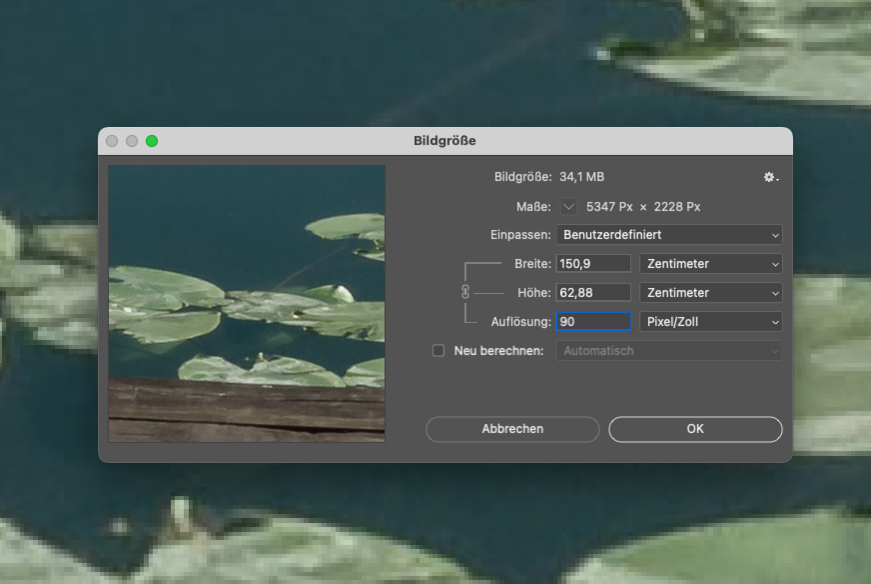The image size is (871, 584).
Task: Click the Abbrechen button
Action: click(x=513, y=429)
